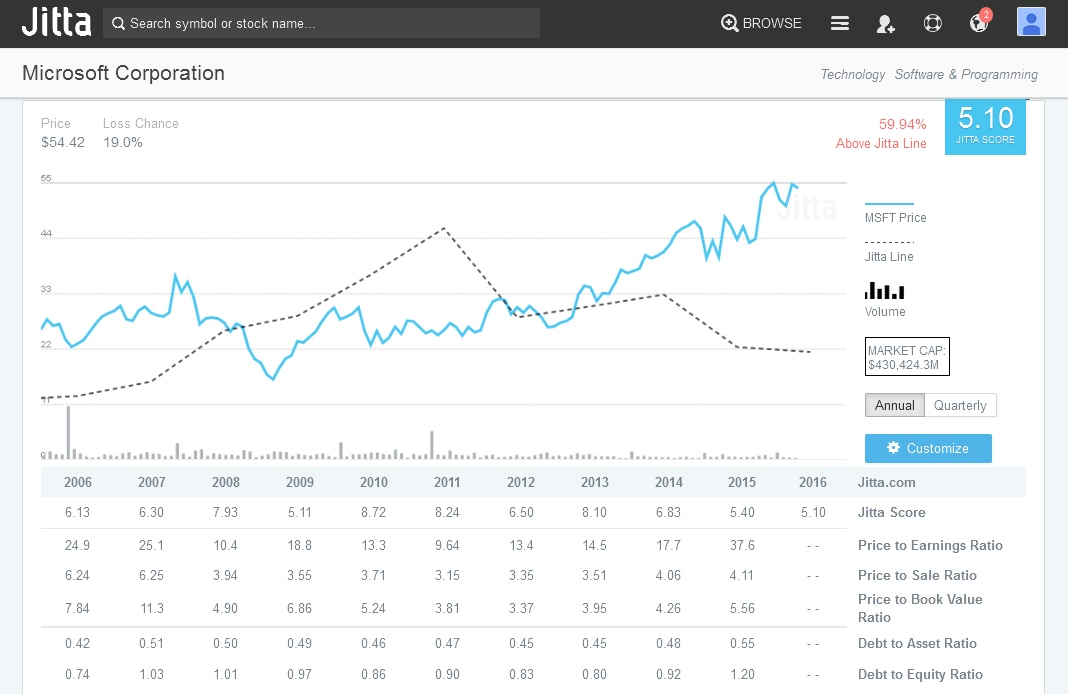This screenshot has height=694, width=1068.
Task: Toggle the MSFT Price legend entry
Action: coord(894,210)
